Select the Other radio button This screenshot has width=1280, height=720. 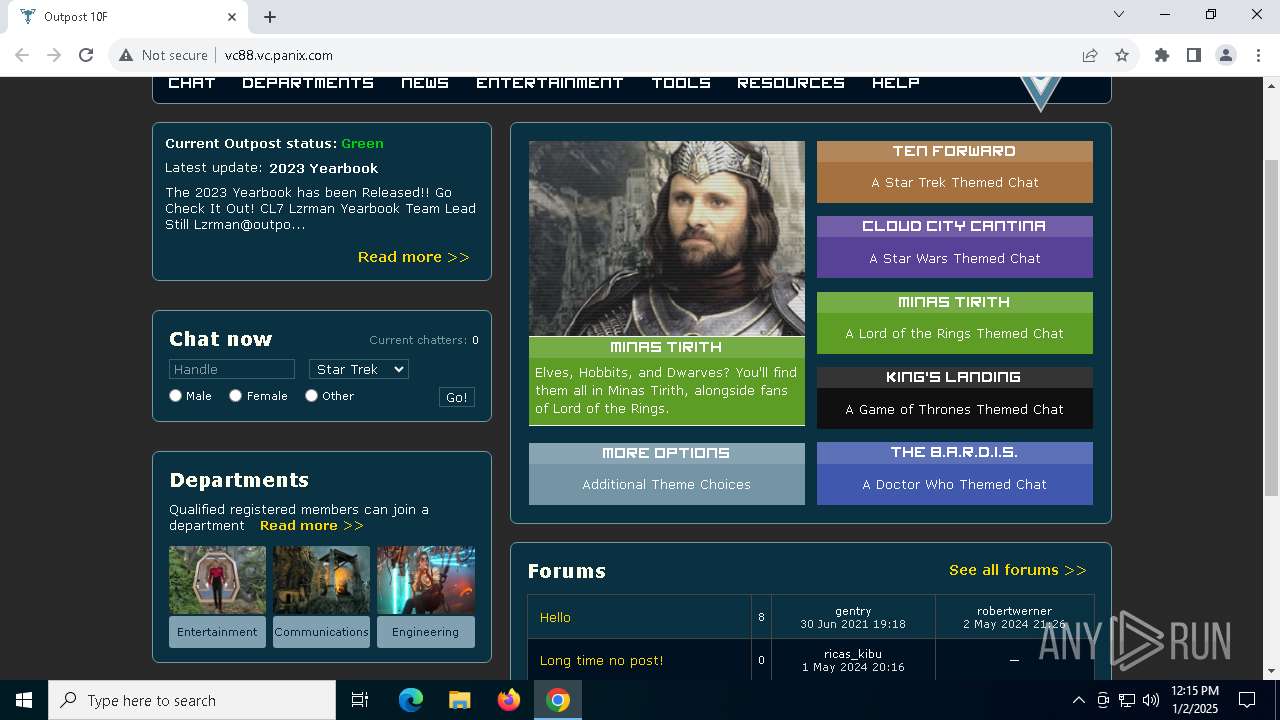tap(312, 396)
